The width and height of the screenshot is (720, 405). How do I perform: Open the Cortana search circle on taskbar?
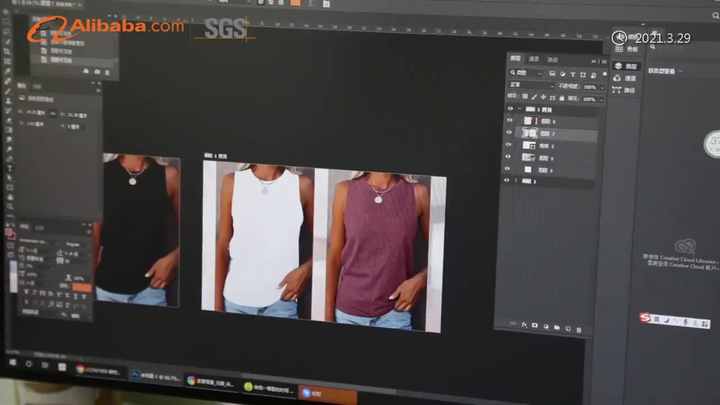click(28, 364)
